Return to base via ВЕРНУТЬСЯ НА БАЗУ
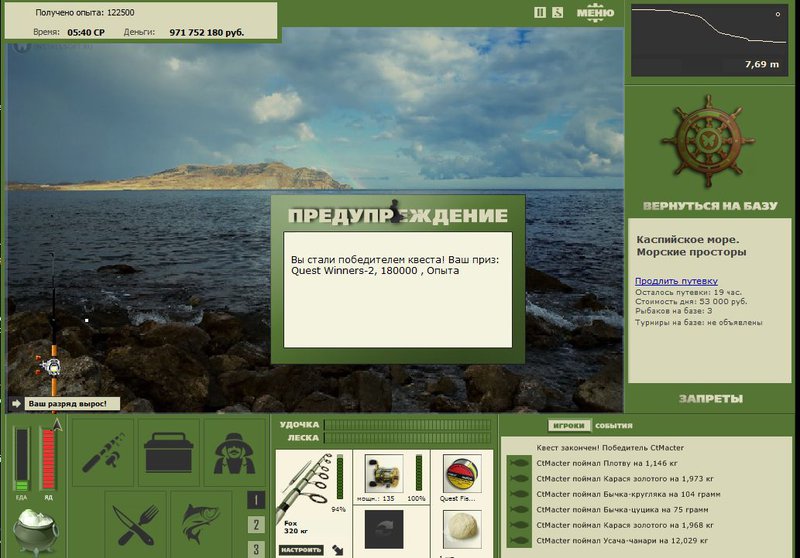This screenshot has width=800, height=558. tap(710, 206)
